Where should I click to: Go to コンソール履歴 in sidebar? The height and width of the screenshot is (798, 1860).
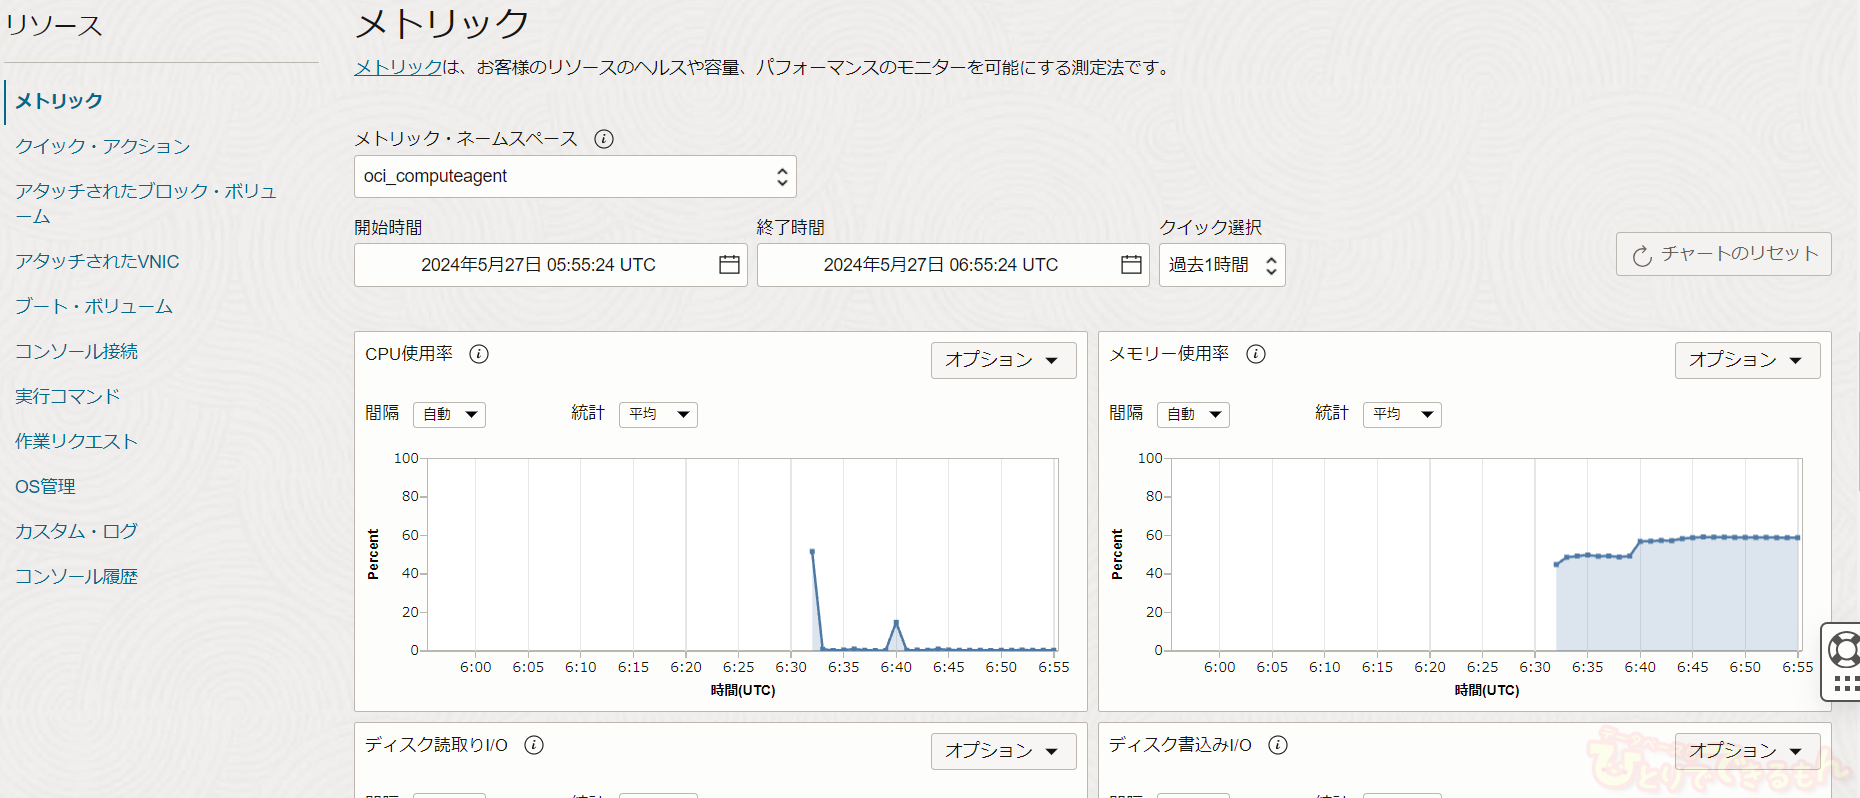coord(76,576)
